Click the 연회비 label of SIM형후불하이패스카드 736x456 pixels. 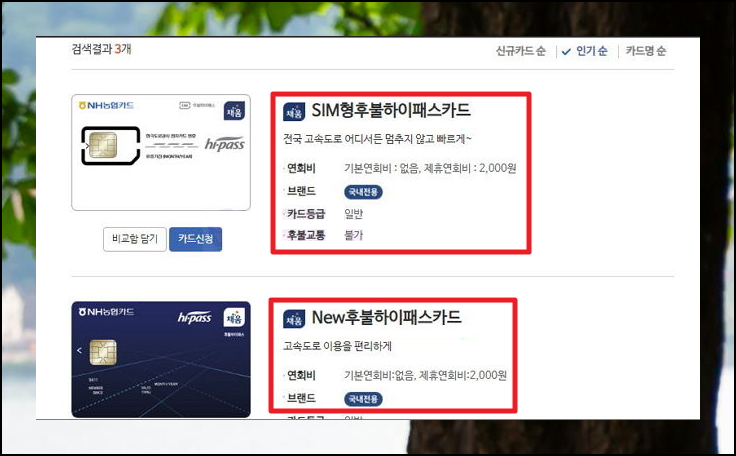(x=301, y=168)
